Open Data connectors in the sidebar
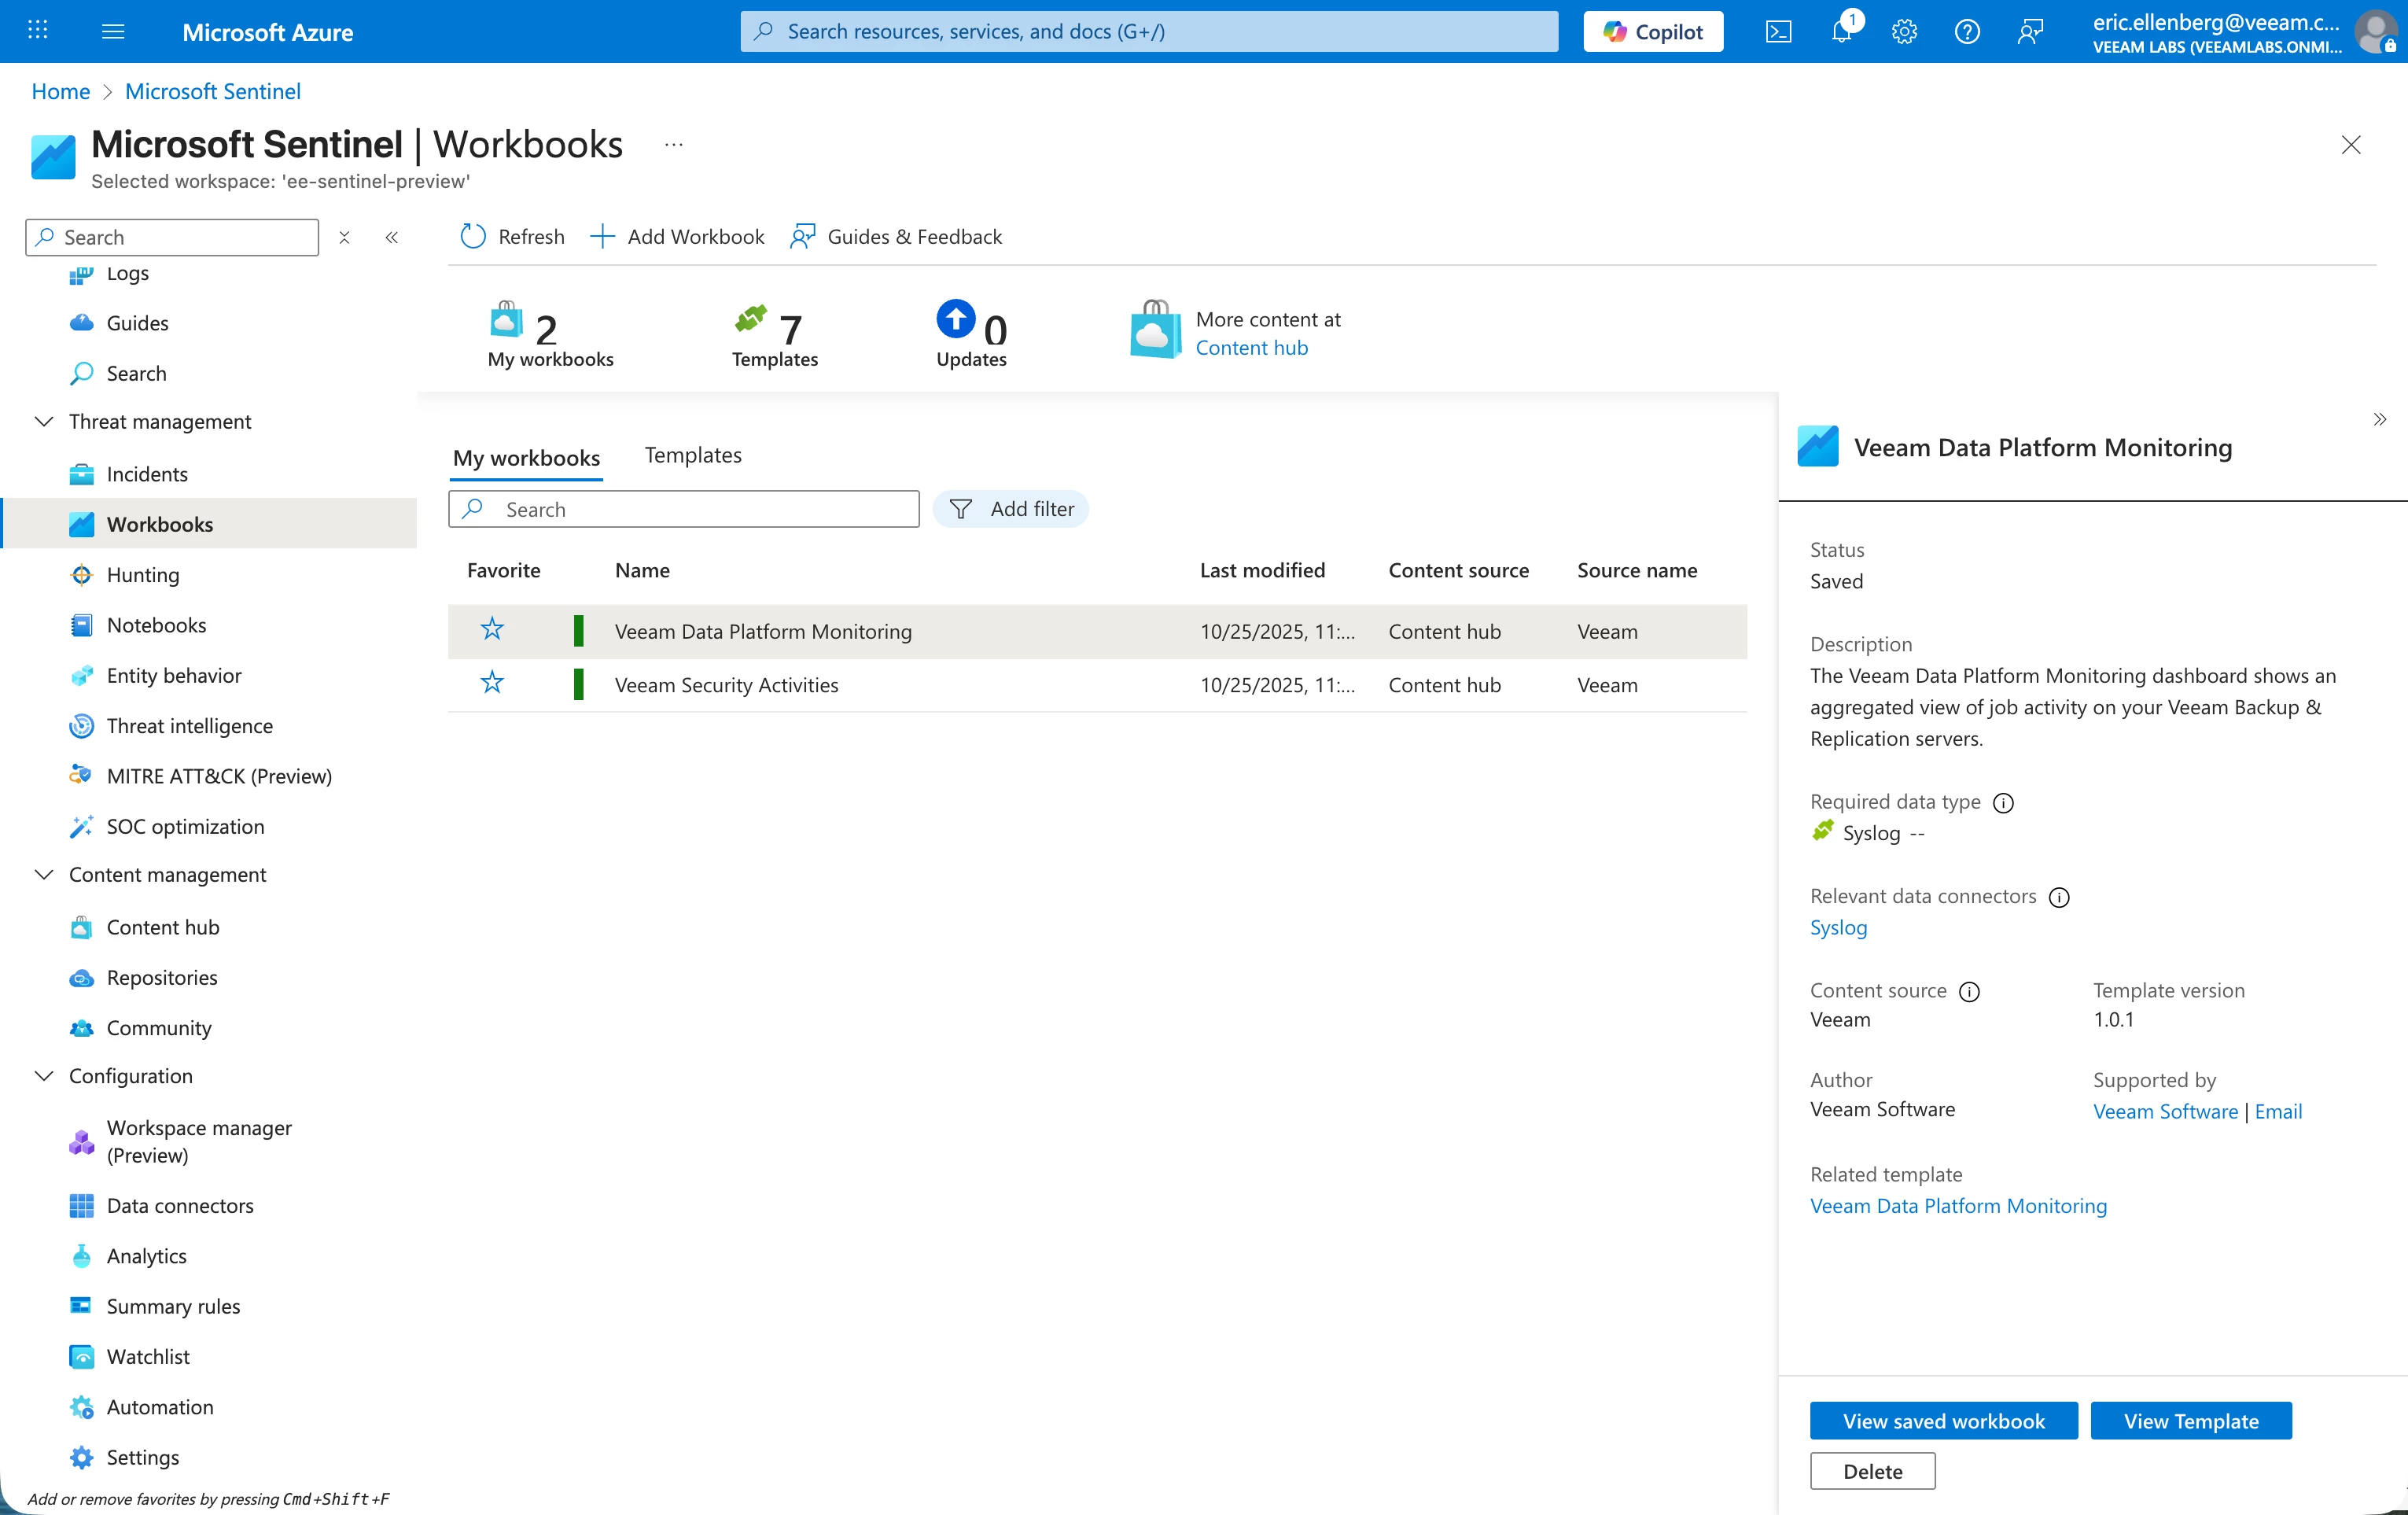The image size is (2408, 1515). pos(180,1205)
